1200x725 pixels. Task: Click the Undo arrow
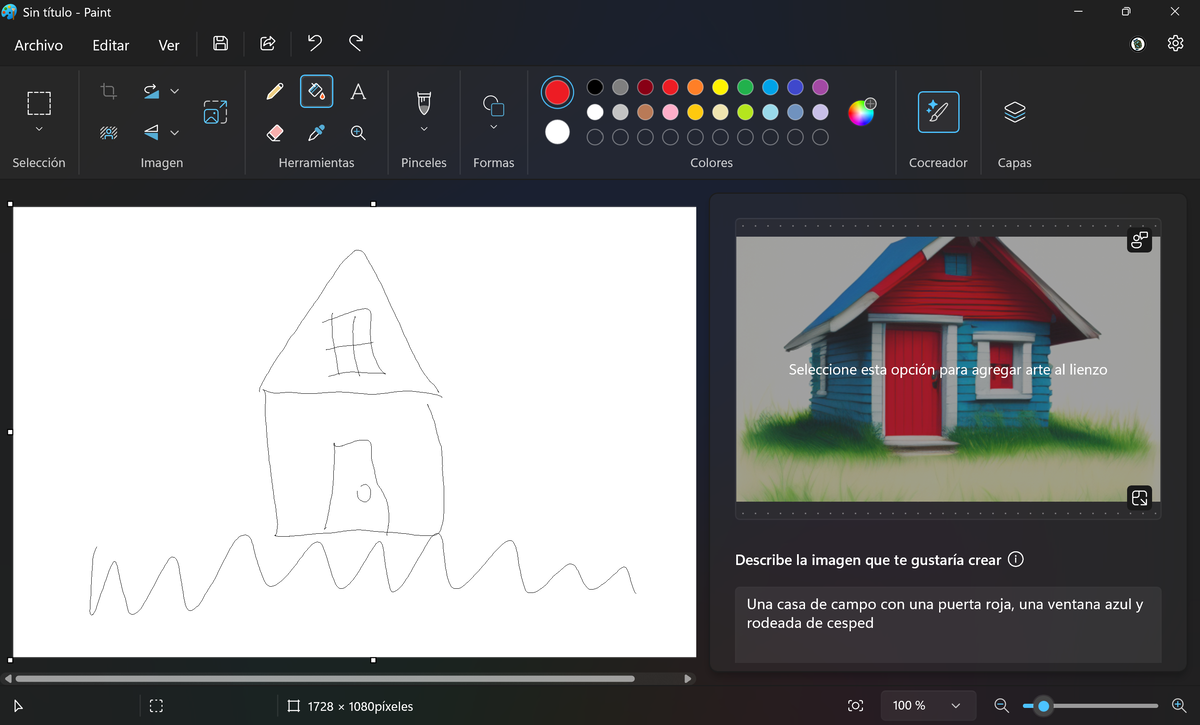pos(314,44)
